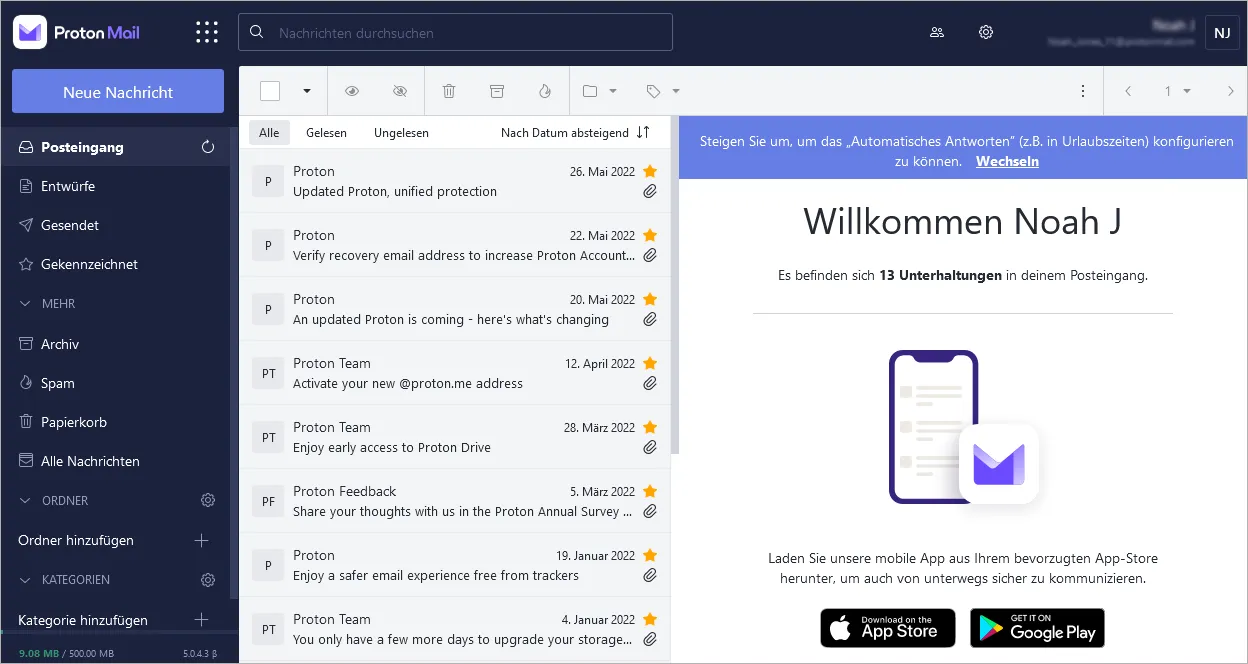This screenshot has width=1248, height=664.
Task: Open the move-to-folder dropdown arrow
Action: pyautogui.click(x=612, y=90)
